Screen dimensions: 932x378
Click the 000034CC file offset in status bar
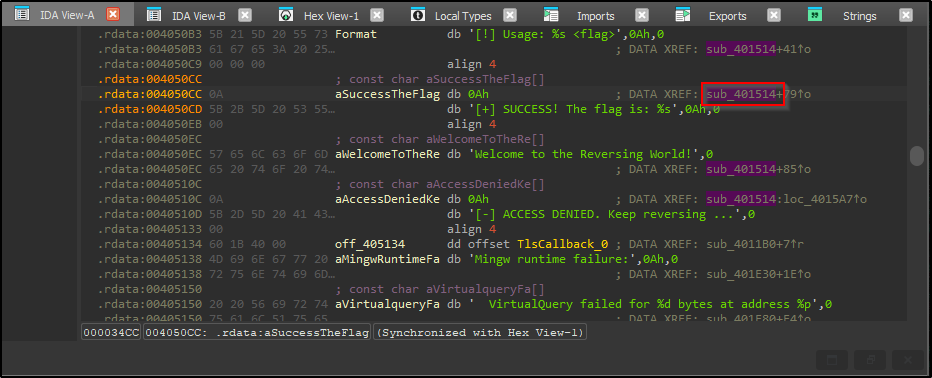point(111,332)
